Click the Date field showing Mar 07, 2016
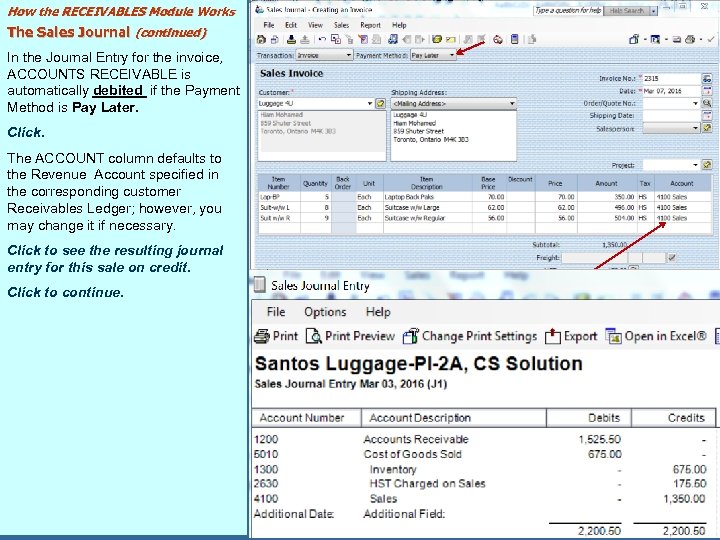 click(671, 91)
